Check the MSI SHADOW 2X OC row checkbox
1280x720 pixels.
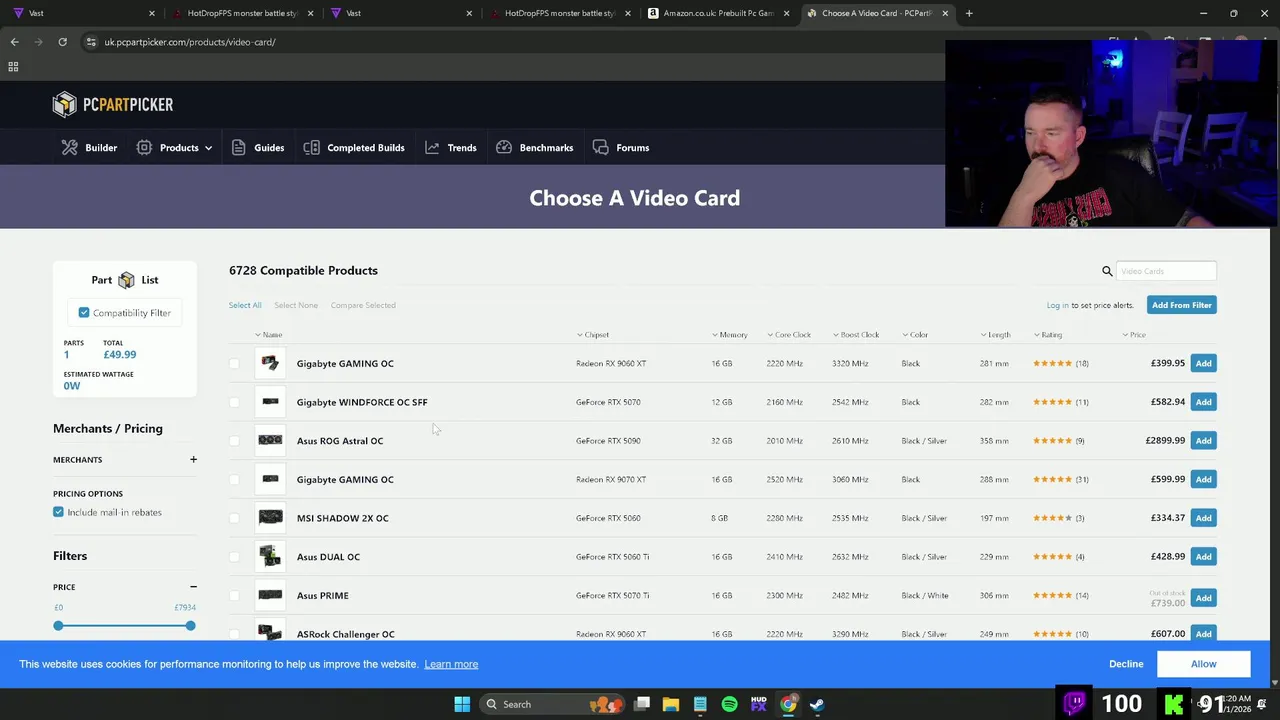coord(234,518)
